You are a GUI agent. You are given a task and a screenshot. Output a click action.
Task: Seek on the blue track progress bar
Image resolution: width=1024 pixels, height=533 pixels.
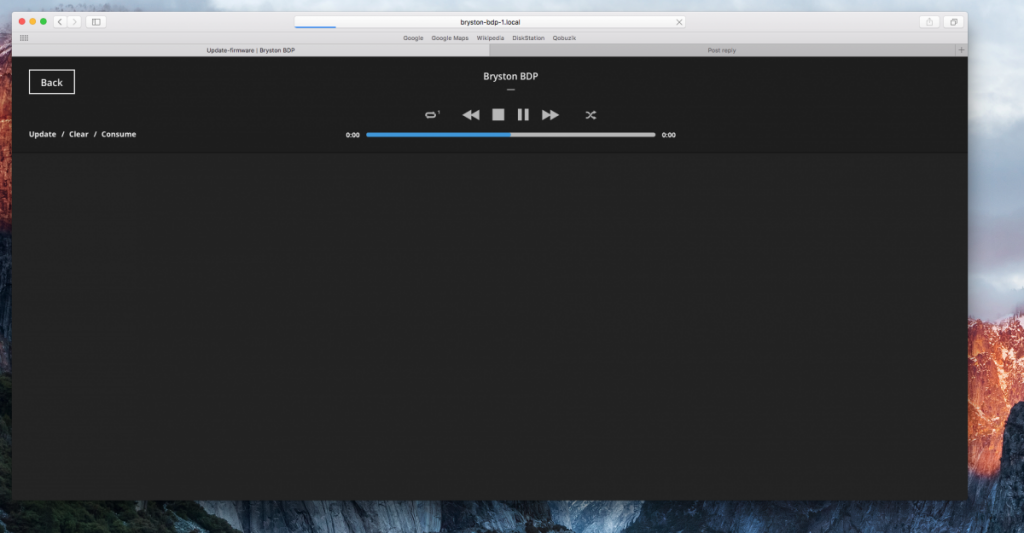(x=511, y=135)
